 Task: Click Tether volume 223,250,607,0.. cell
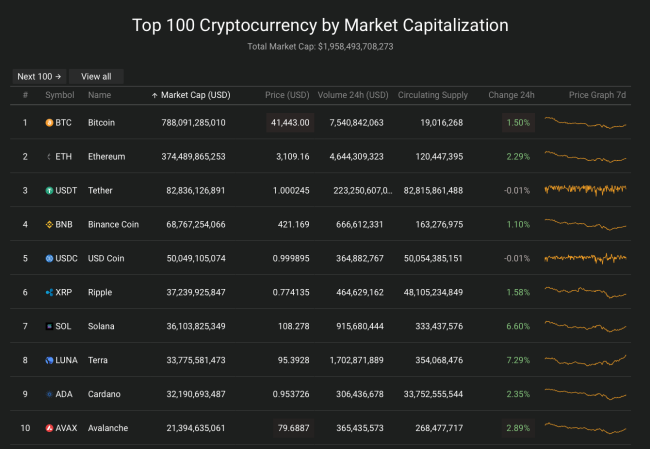click(x=363, y=191)
